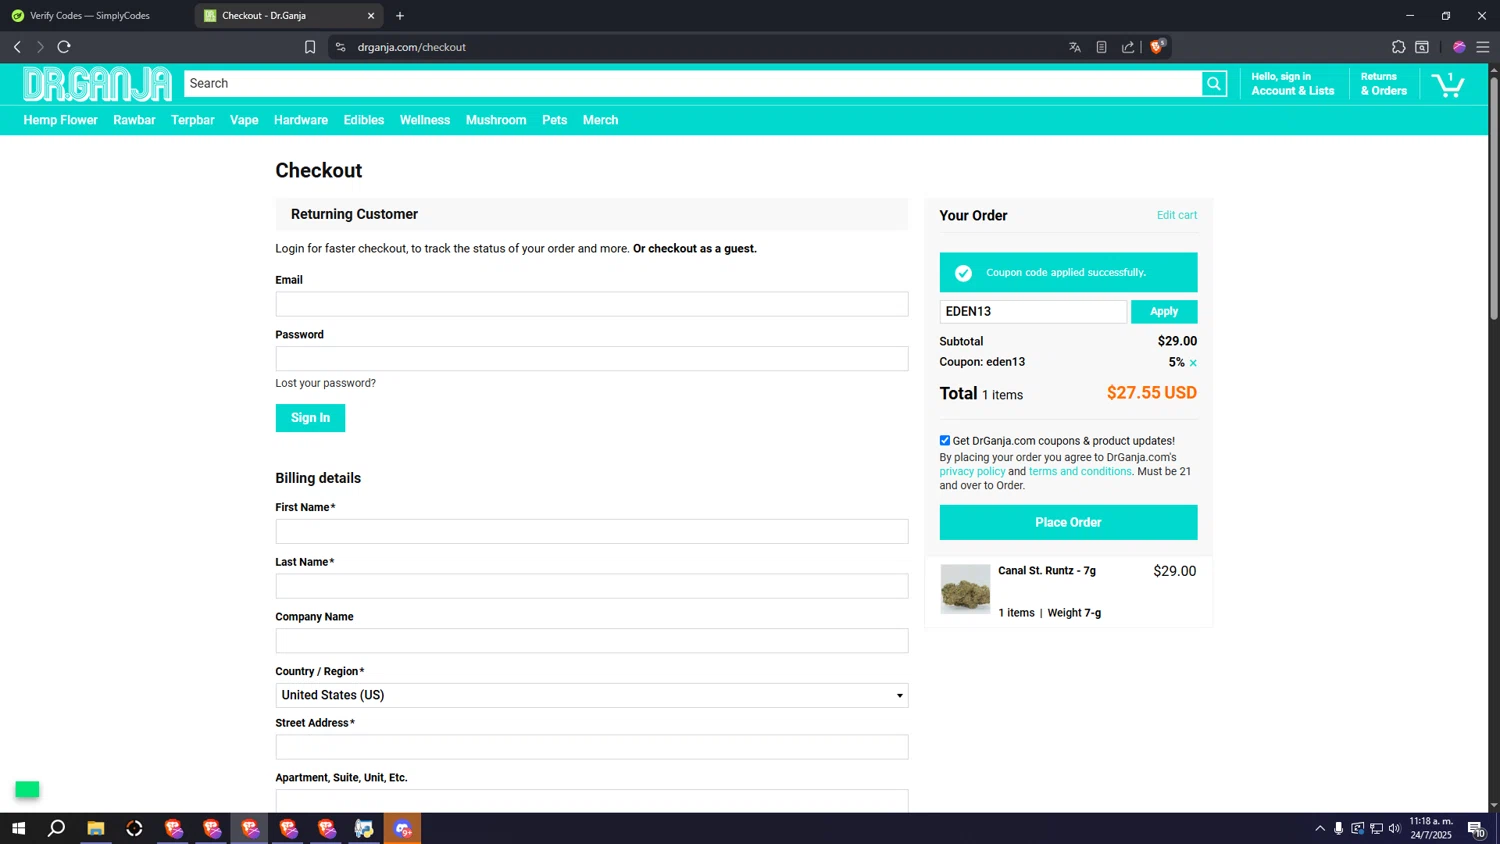The image size is (1500, 844).
Task: Open the Vape menu
Action: pos(244,120)
